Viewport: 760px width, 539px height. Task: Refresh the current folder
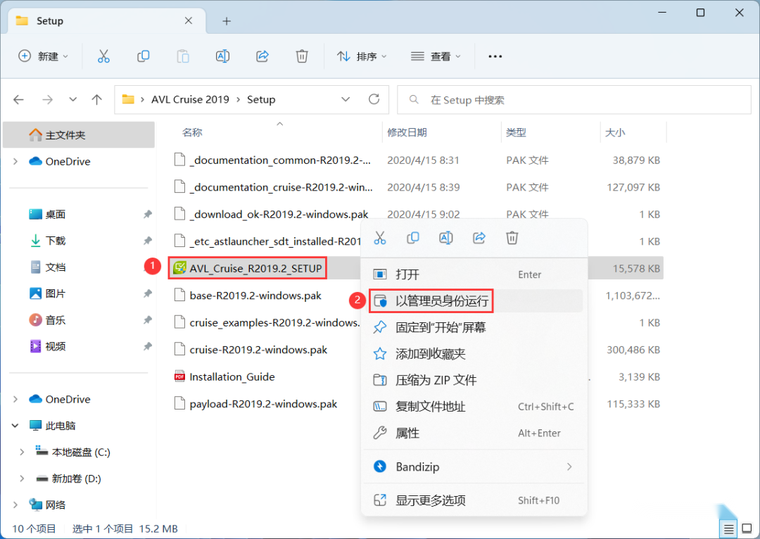(x=374, y=99)
